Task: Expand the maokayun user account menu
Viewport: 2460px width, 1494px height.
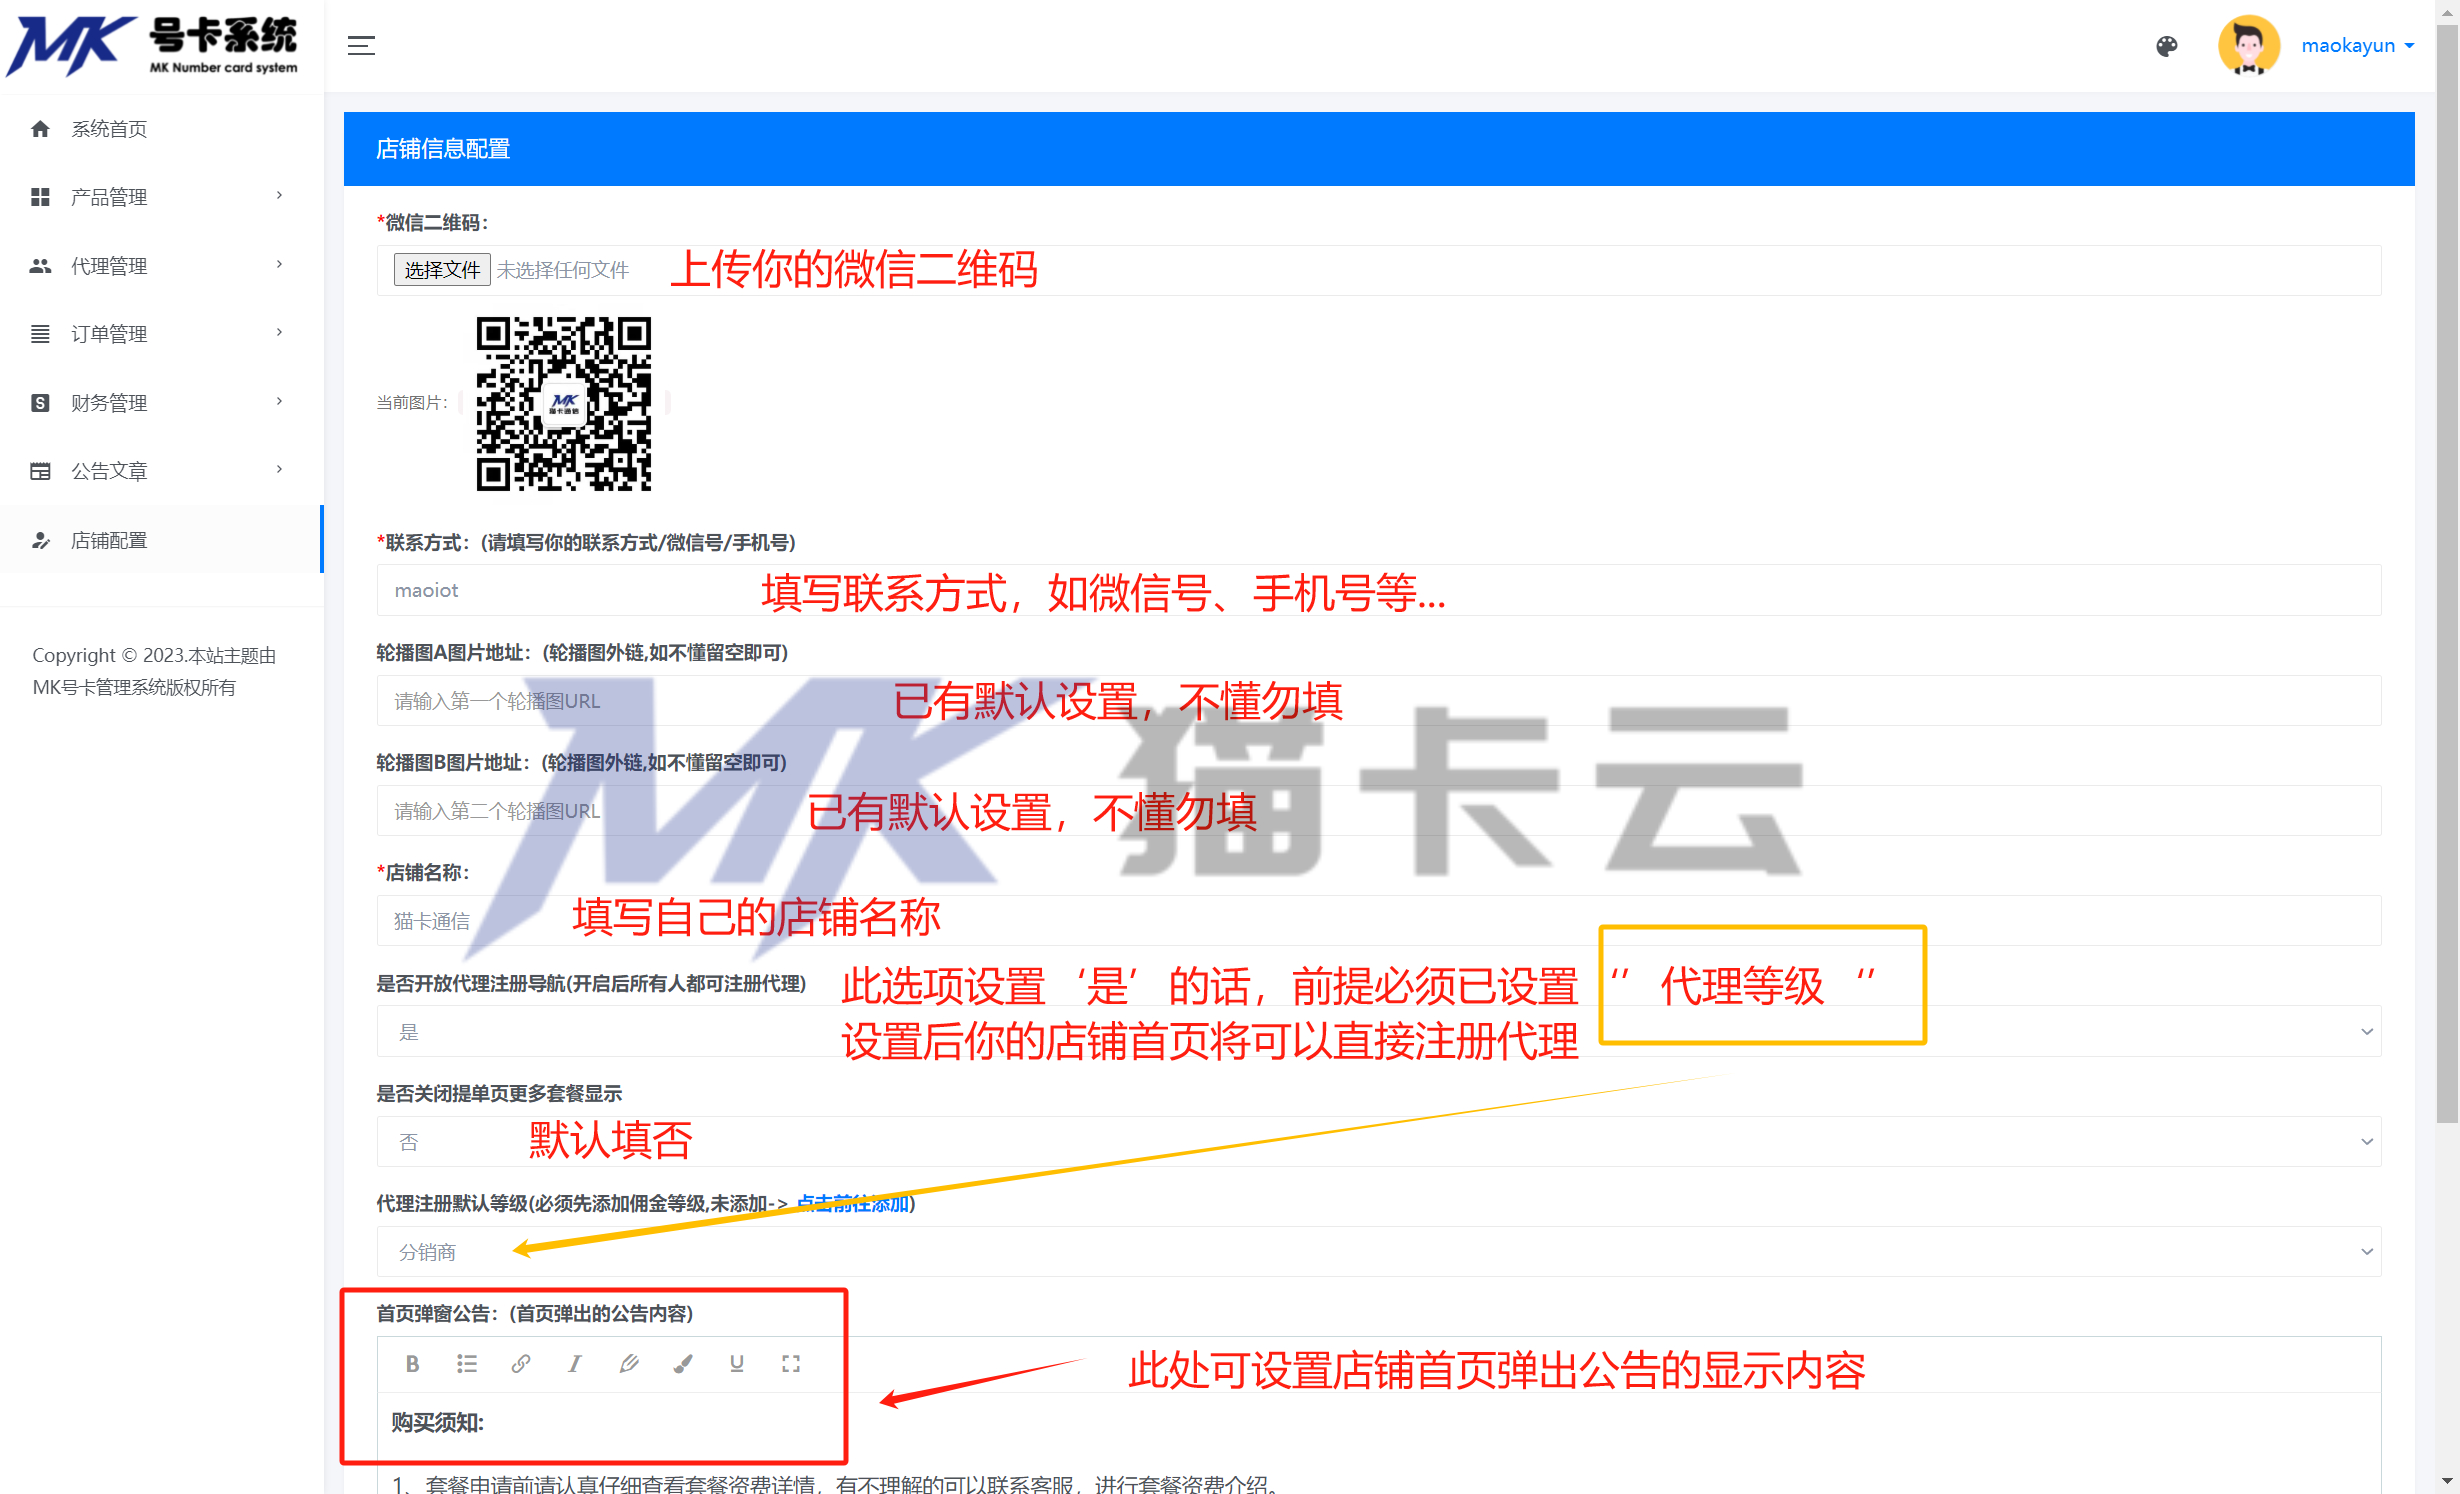Action: (2358, 46)
